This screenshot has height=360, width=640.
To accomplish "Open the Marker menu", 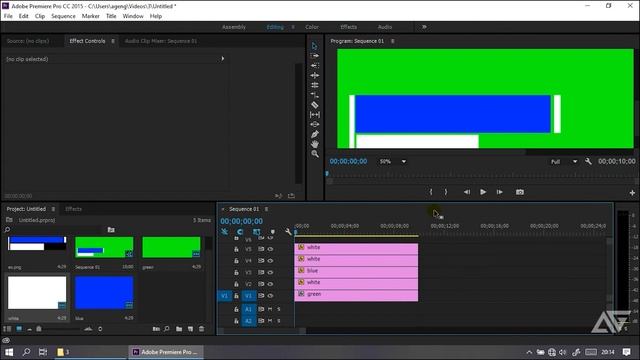I will (x=91, y=16).
